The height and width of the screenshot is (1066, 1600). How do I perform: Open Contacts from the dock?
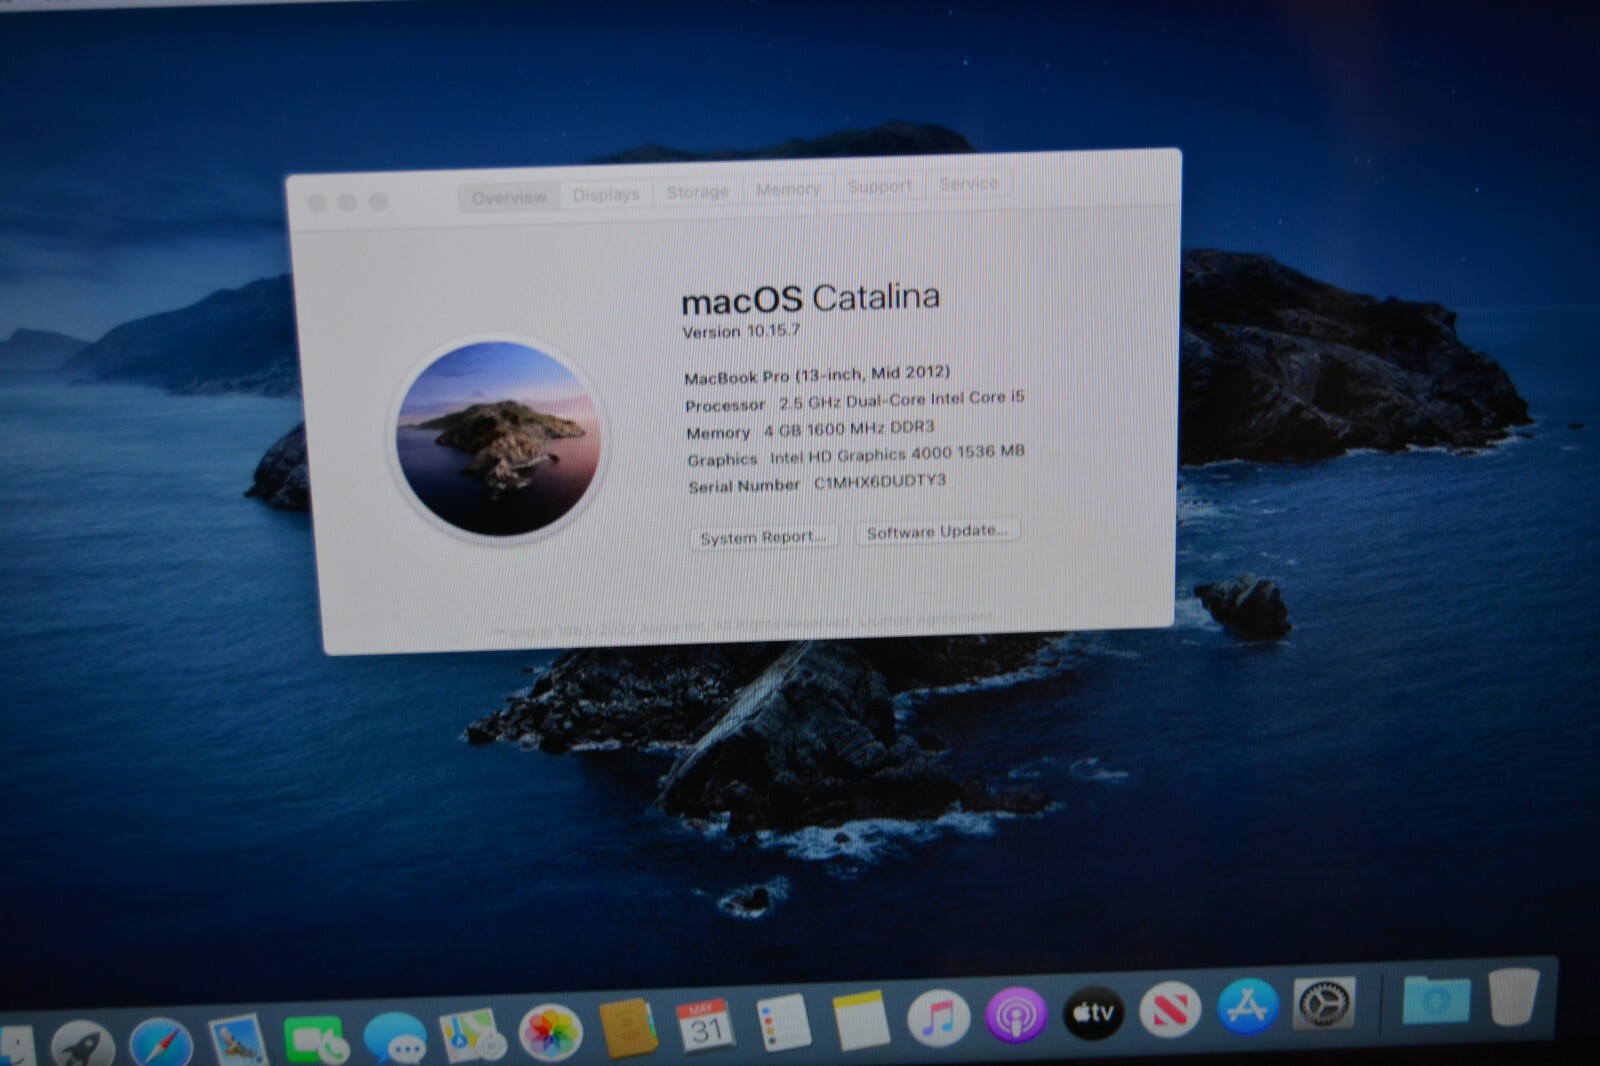[628, 1028]
